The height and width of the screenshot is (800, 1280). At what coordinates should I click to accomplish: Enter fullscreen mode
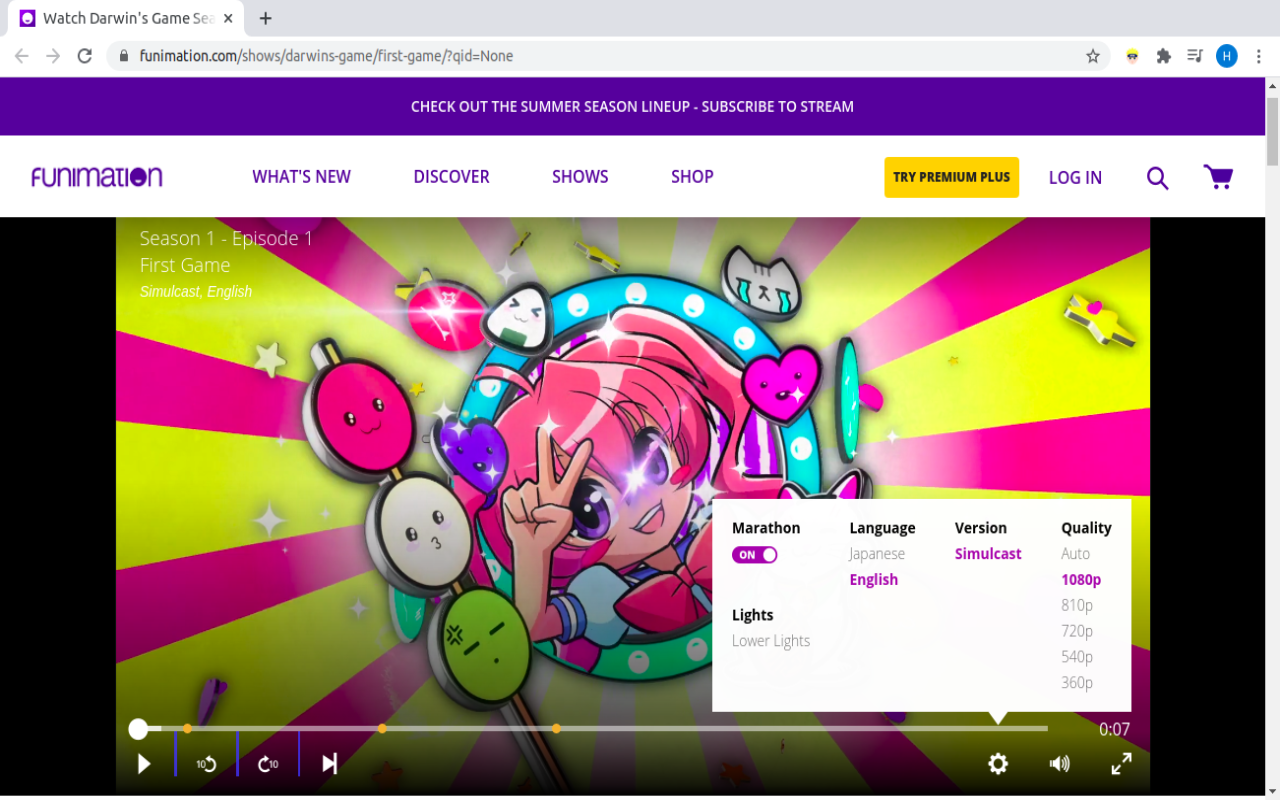pos(1121,763)
